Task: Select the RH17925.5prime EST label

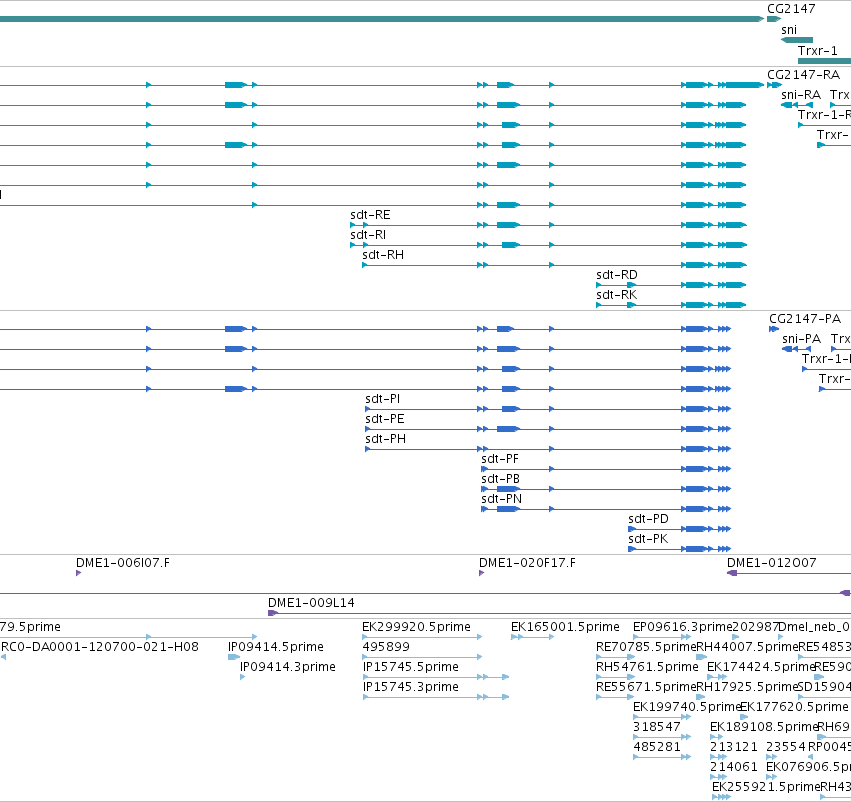Action: pos(747,688)
